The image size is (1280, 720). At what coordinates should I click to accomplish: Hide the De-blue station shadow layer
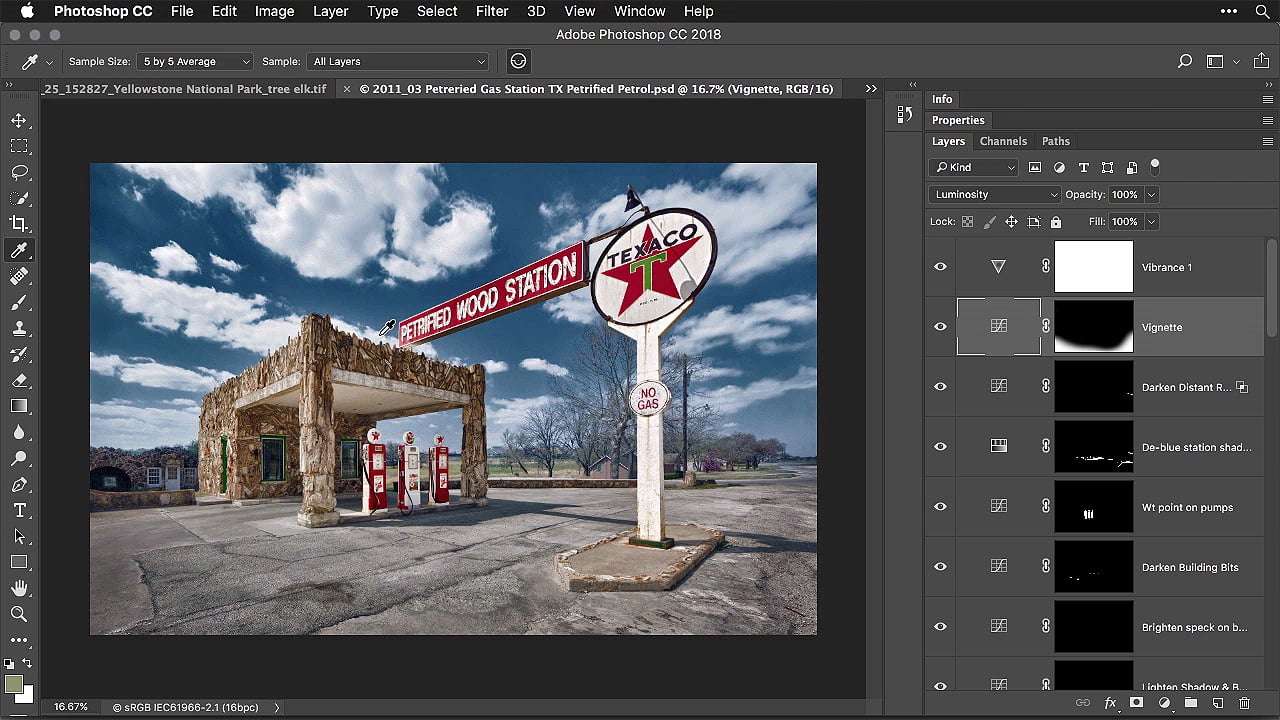940,447
